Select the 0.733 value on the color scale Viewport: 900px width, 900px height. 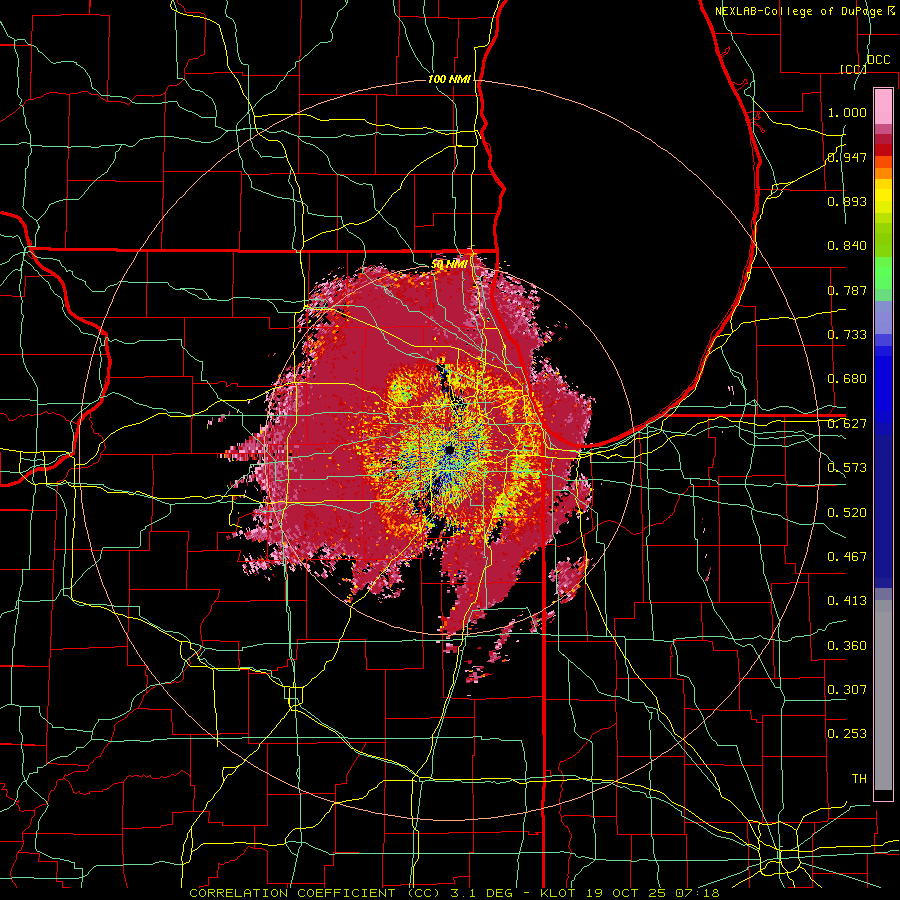click(847, 335)
